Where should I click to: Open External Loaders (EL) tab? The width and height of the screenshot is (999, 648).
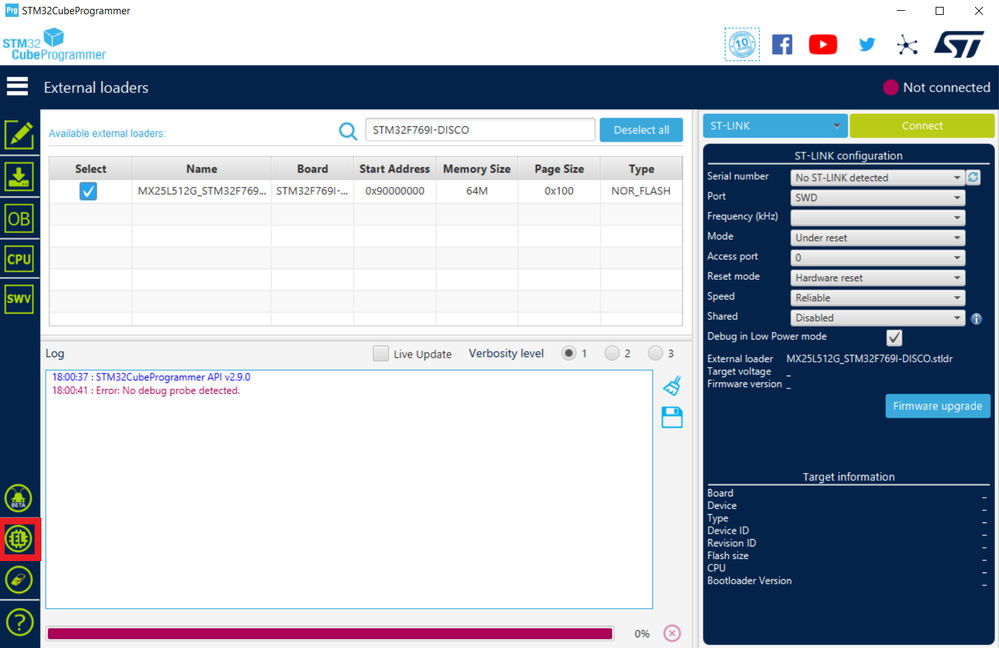pos(18,539)
